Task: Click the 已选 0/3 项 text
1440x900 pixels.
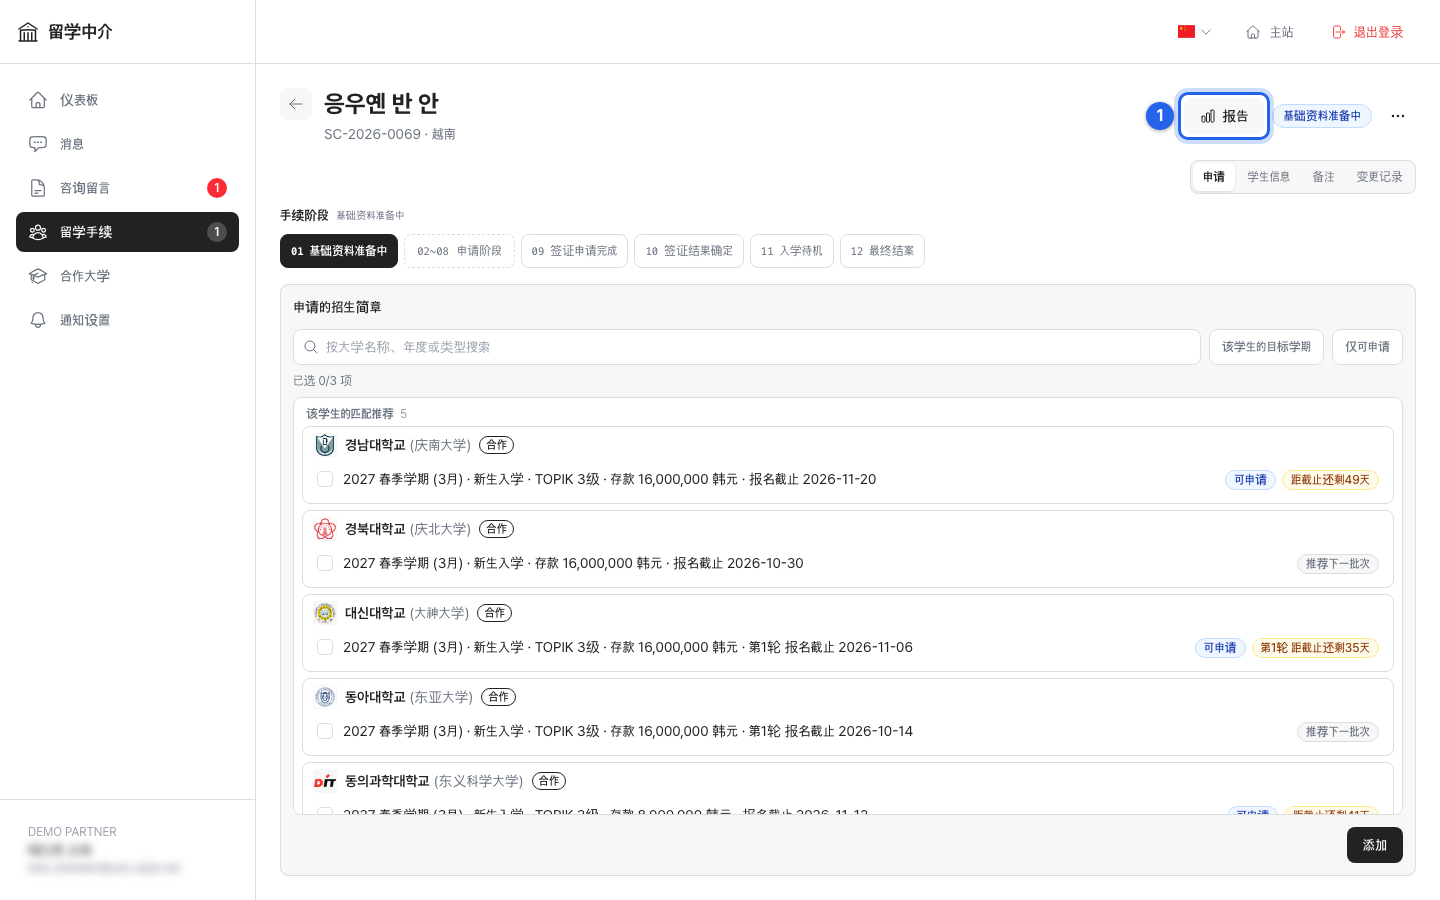Action: [x=322, y=381]
